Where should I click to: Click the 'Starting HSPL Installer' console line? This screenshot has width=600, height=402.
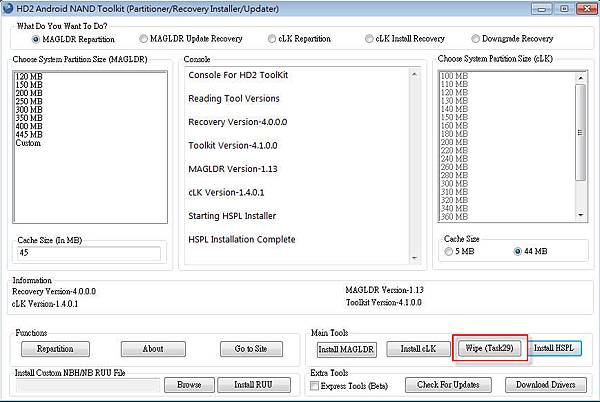(x=232, y=216)
